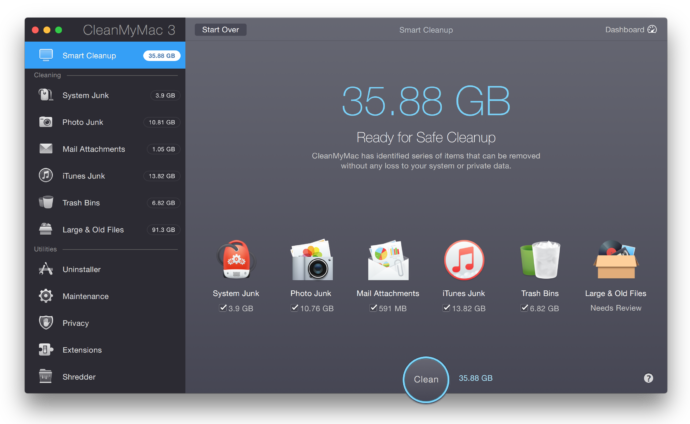The image size is (690, 424).
Task: Switch to iTunes Junk section
Action: (x=105, y=175)
